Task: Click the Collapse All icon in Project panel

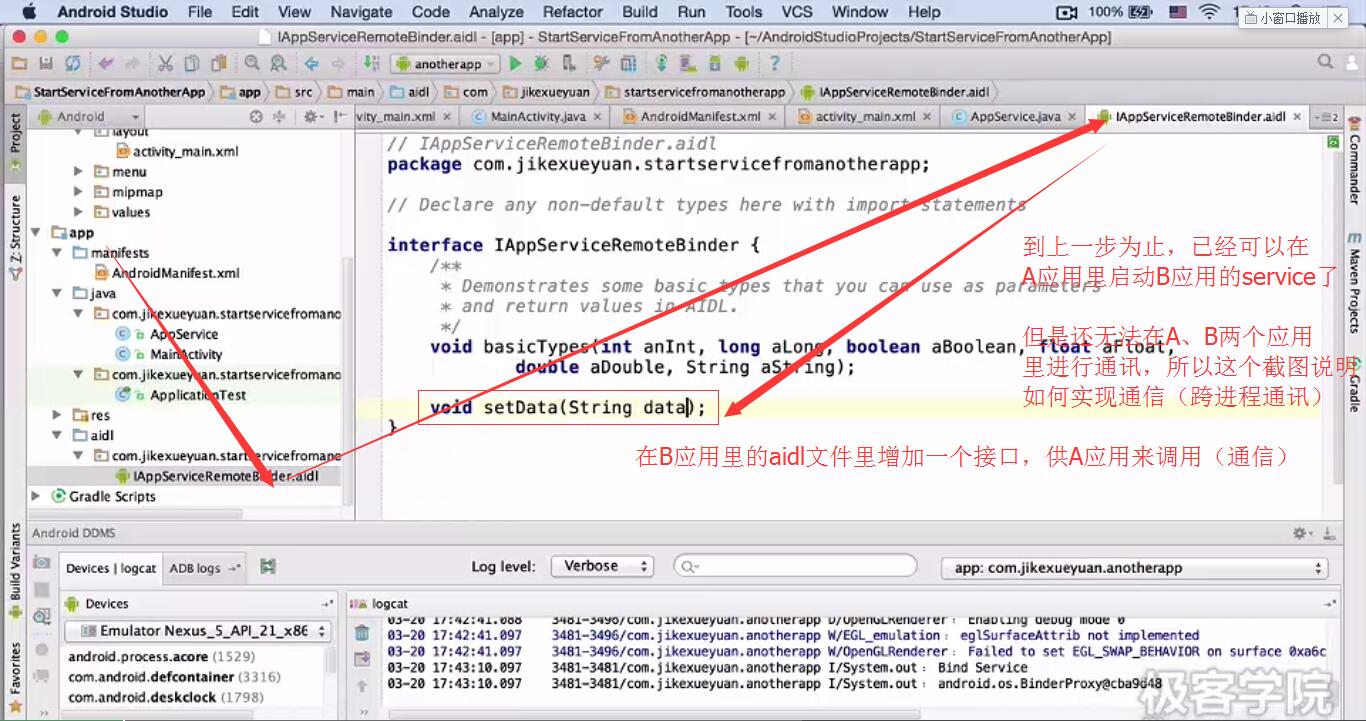Action: pyautogui.click(x=279, y=116)
